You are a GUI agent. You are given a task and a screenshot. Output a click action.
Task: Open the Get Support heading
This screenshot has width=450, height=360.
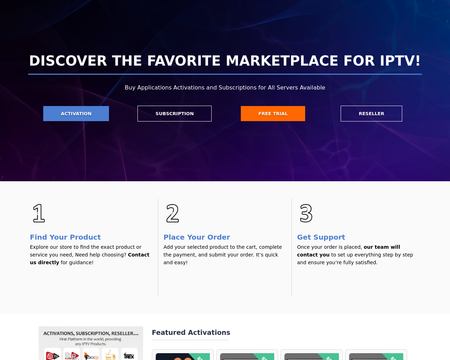(x=321, y=237)
